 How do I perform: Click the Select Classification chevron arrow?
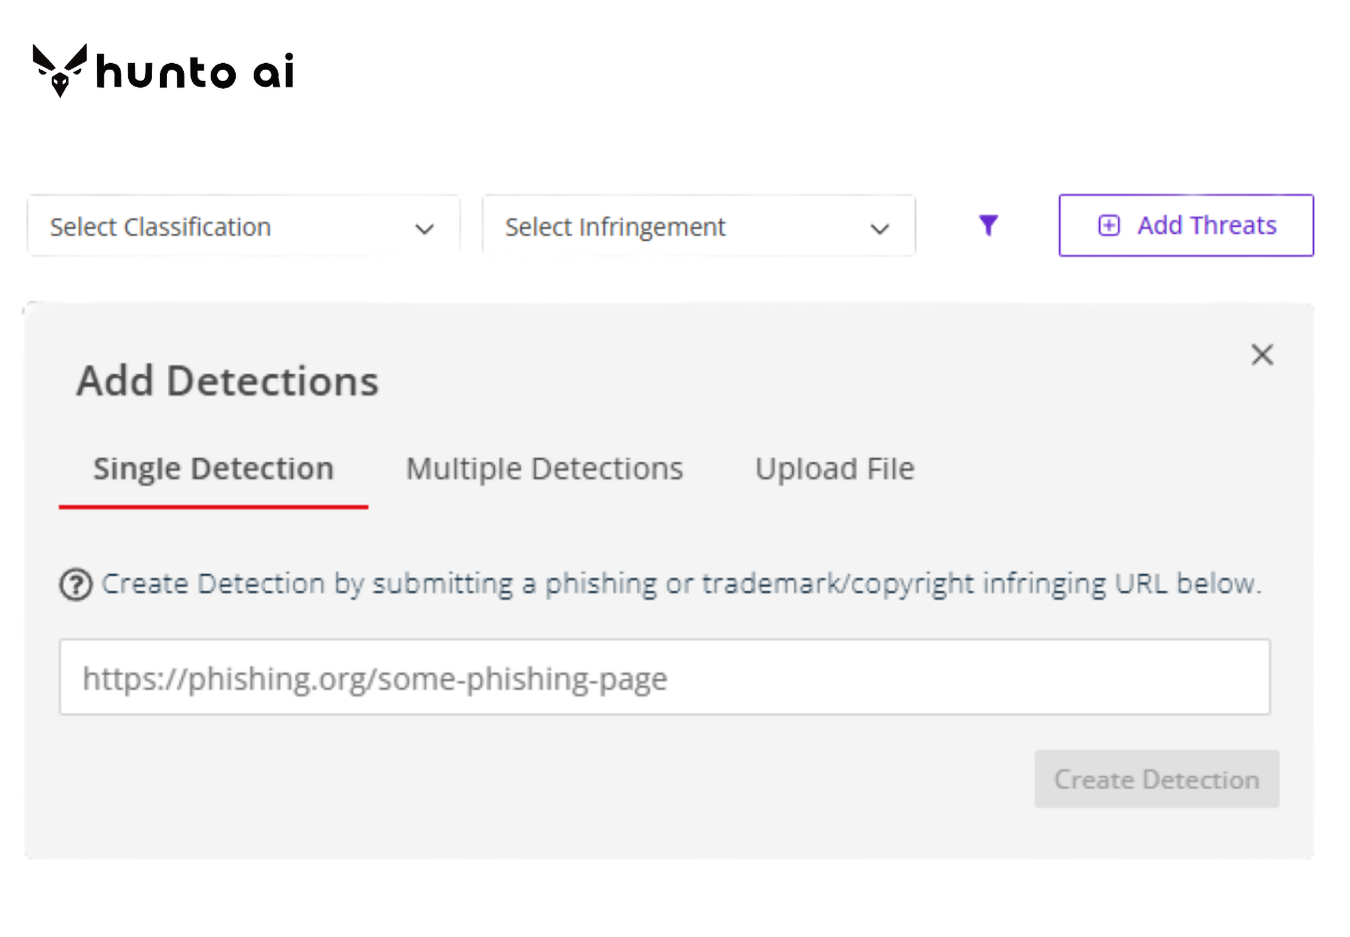click(x=424, y=229)
